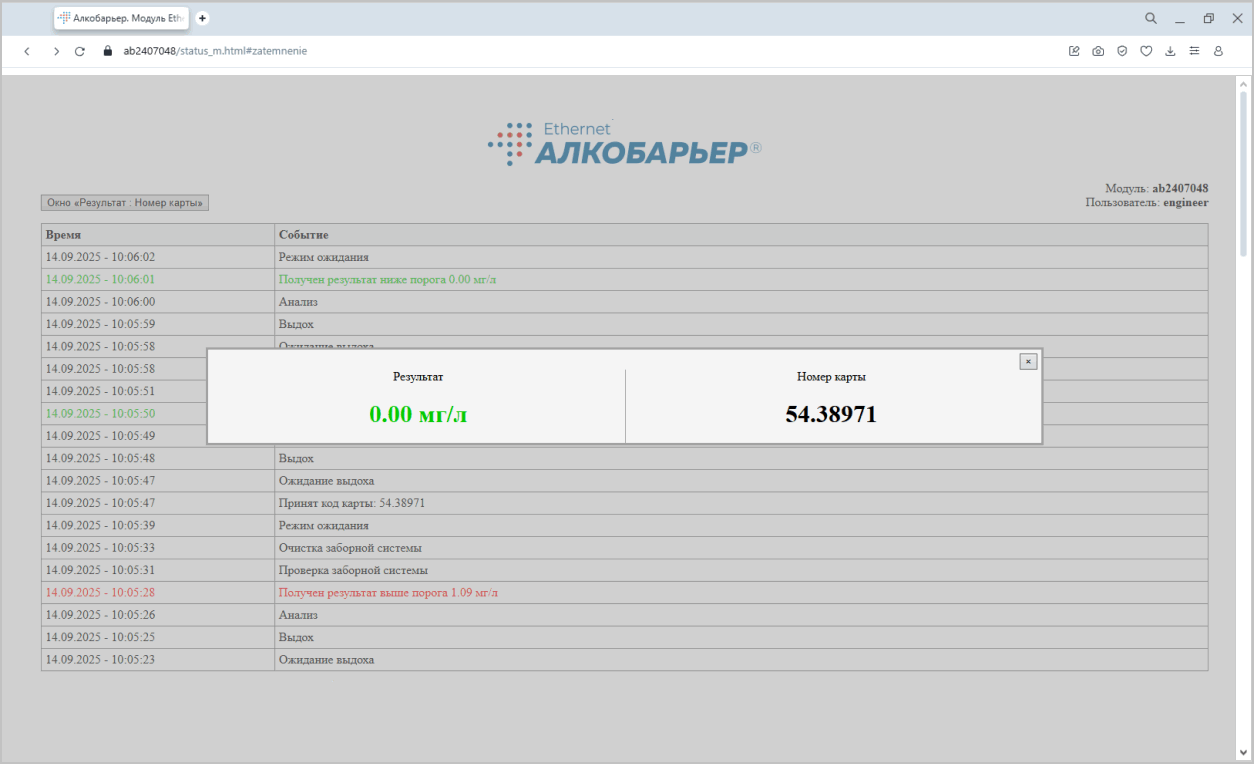The width and height of the screenshot is (1254, 764).
Task: Open the downloads icon
Action: (1170, 51)
